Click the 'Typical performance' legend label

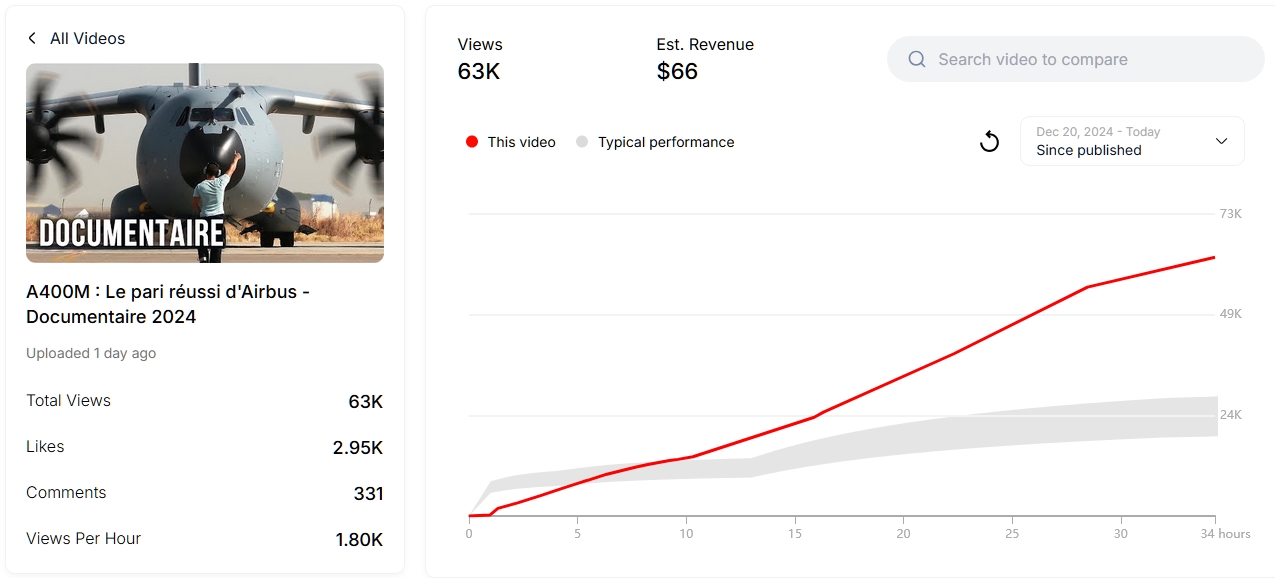[666, 142]
